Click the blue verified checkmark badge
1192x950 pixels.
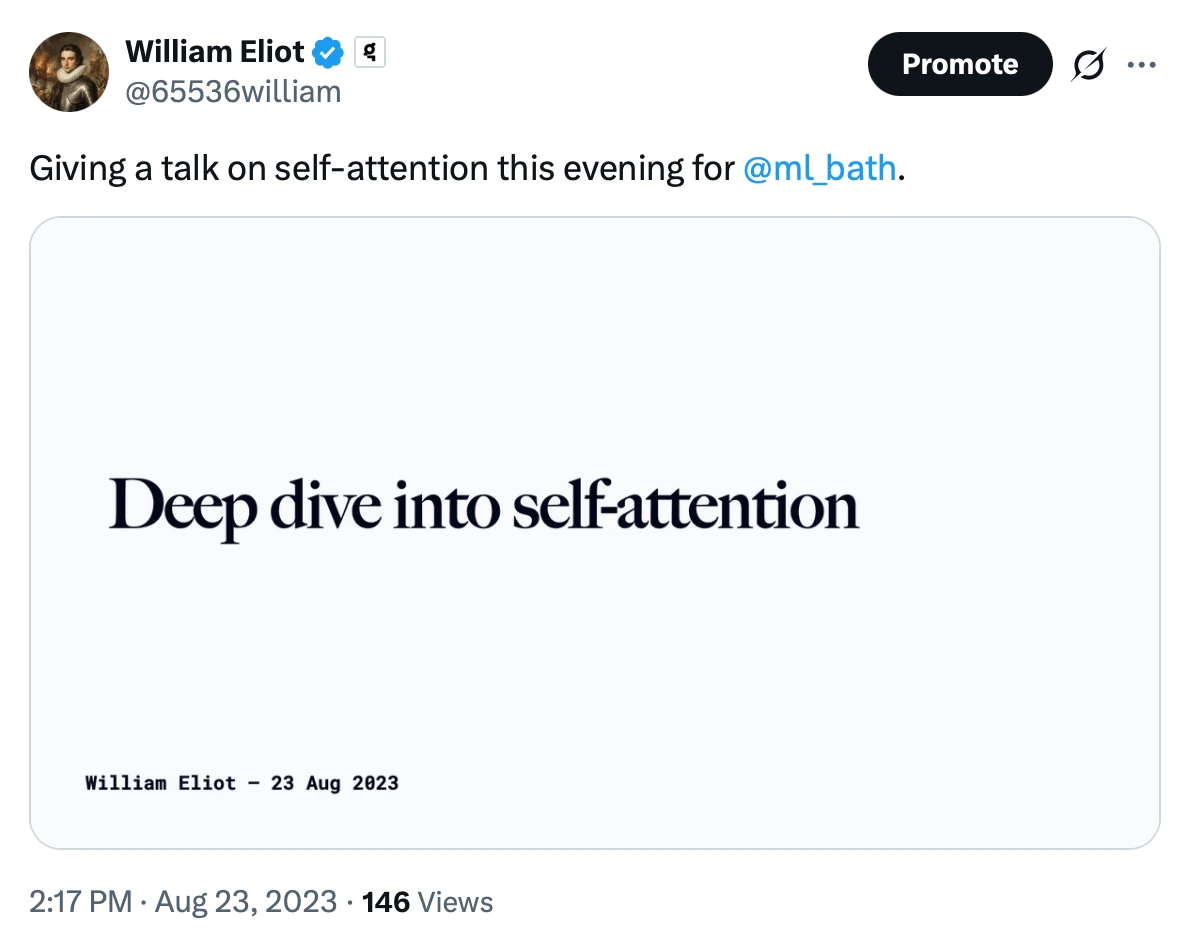[x=328, y=52]
